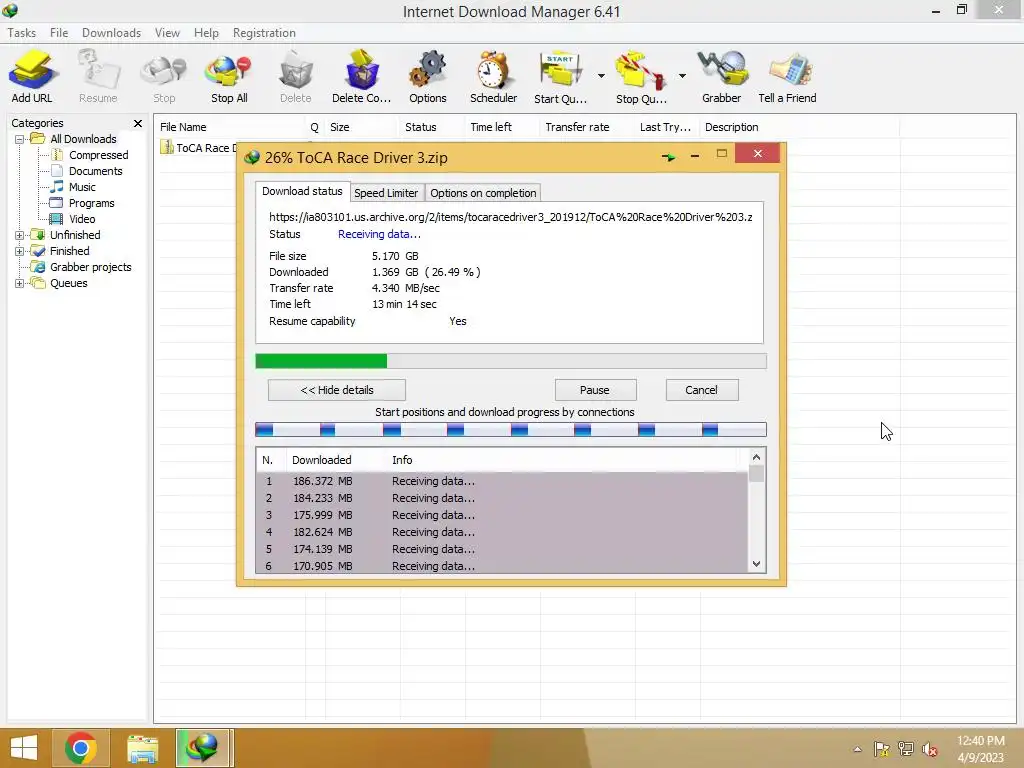Screen dimensions: 1024x768
Task: Open the Grabber tool icon
Action: 721,76
